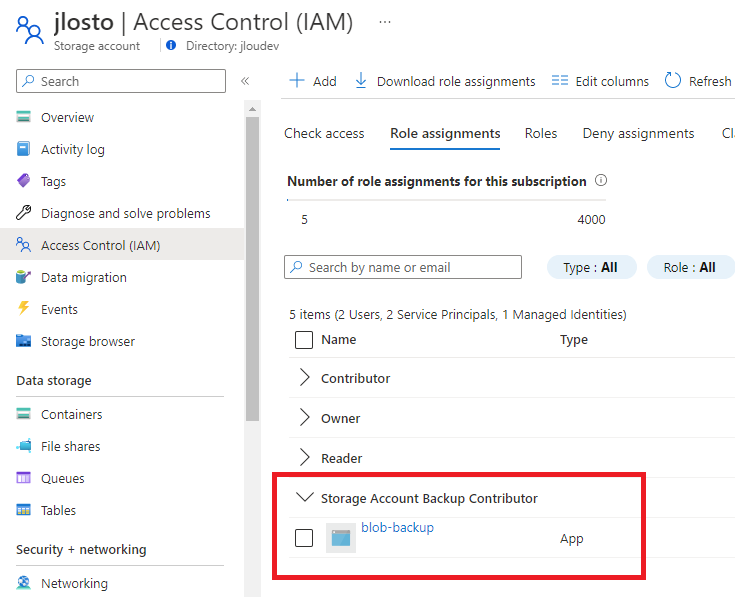Click the Refresh circular arrow icon
The height and width of the screenshot is (597, 735).
673,81
